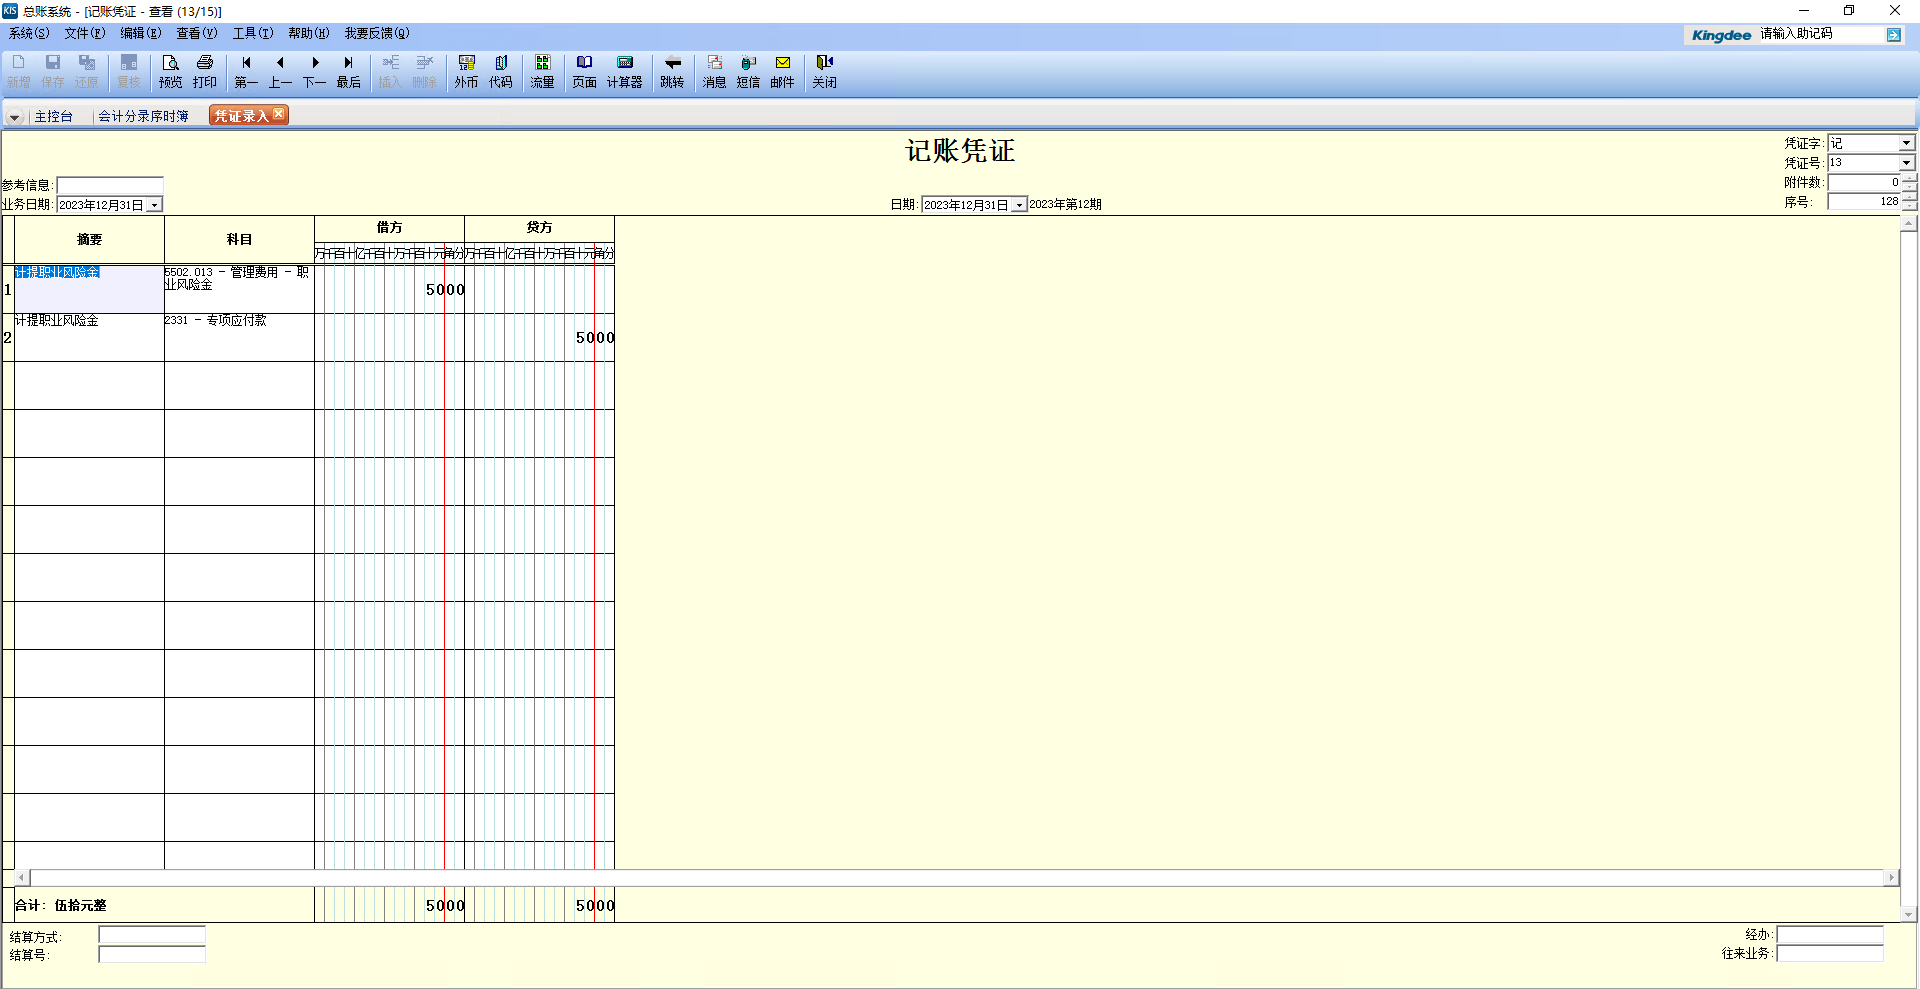Expand the 凭证字 voucher word dropdown
This screenshot has height=989, width=1920.
coord(1906,143)
